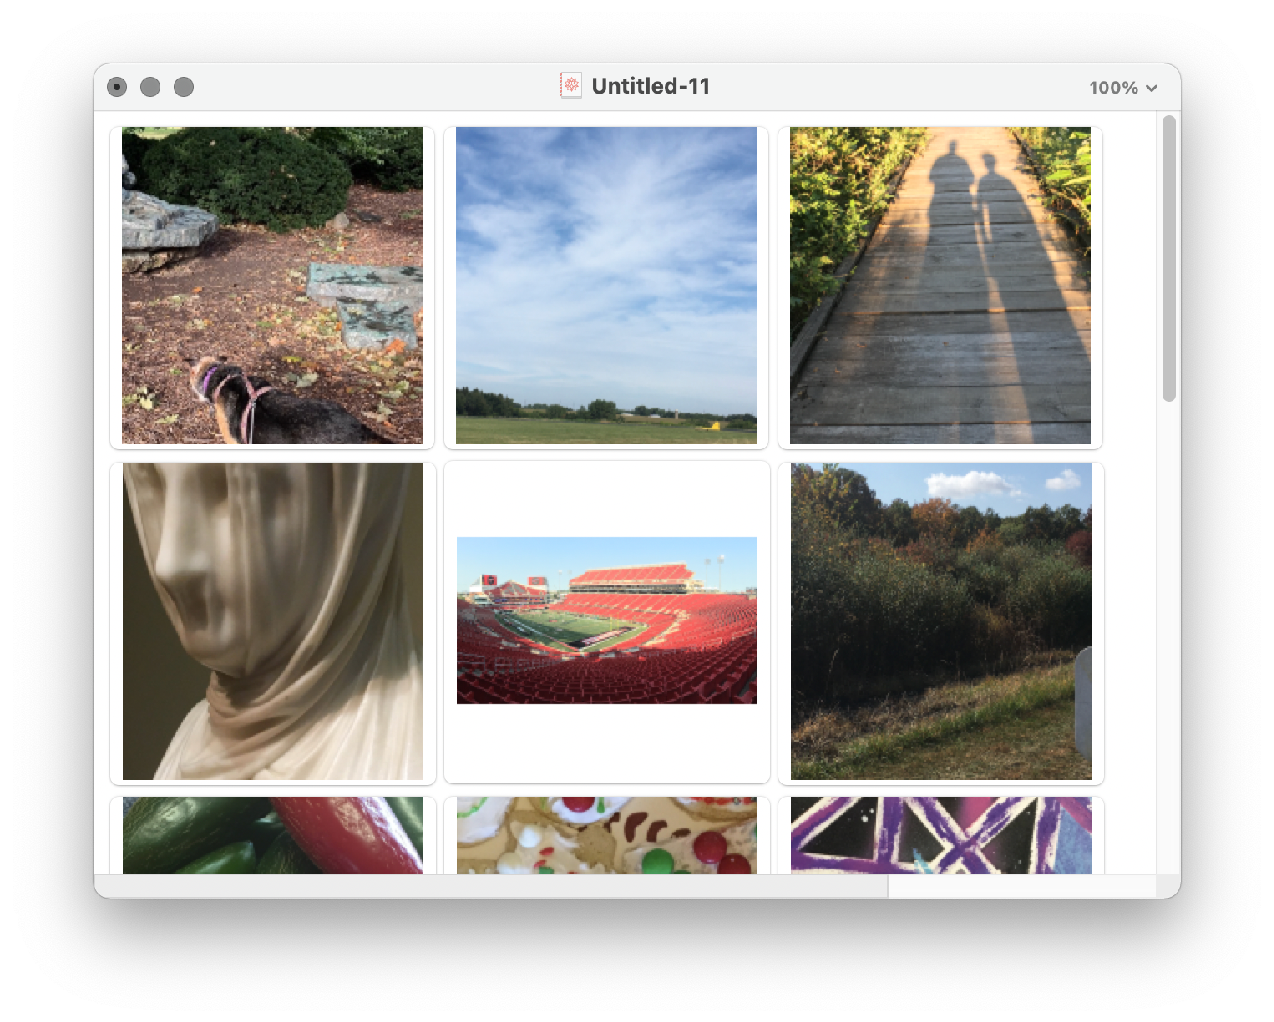Image resolution: width=1274 pixels, height=1022 pixels.
Task: Select the autumn trees hillside photo
Action: (940, 621)
